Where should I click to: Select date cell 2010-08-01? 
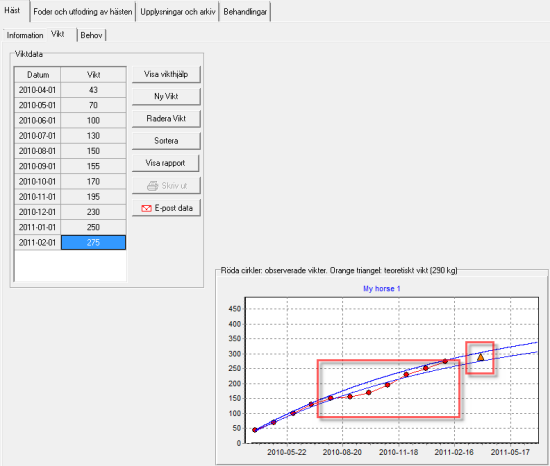click(x=38, y=151)
